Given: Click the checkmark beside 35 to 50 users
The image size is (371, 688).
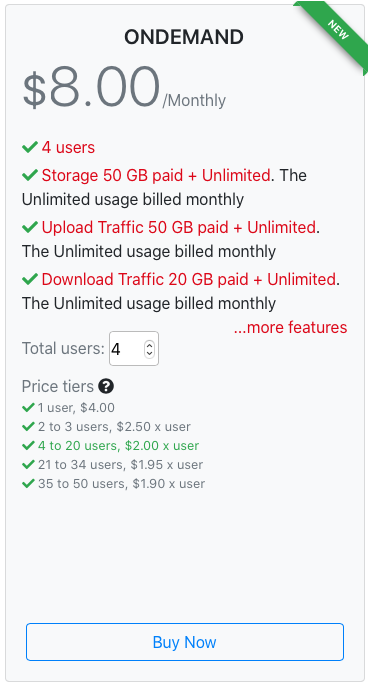Looking at the screenshot, I should point(28,484).
